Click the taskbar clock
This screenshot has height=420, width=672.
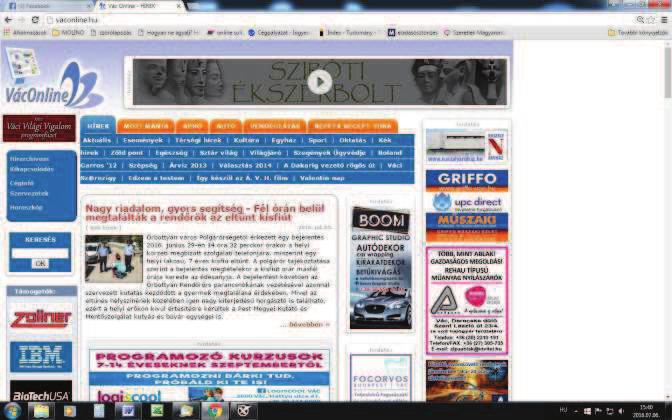point(646,411)
